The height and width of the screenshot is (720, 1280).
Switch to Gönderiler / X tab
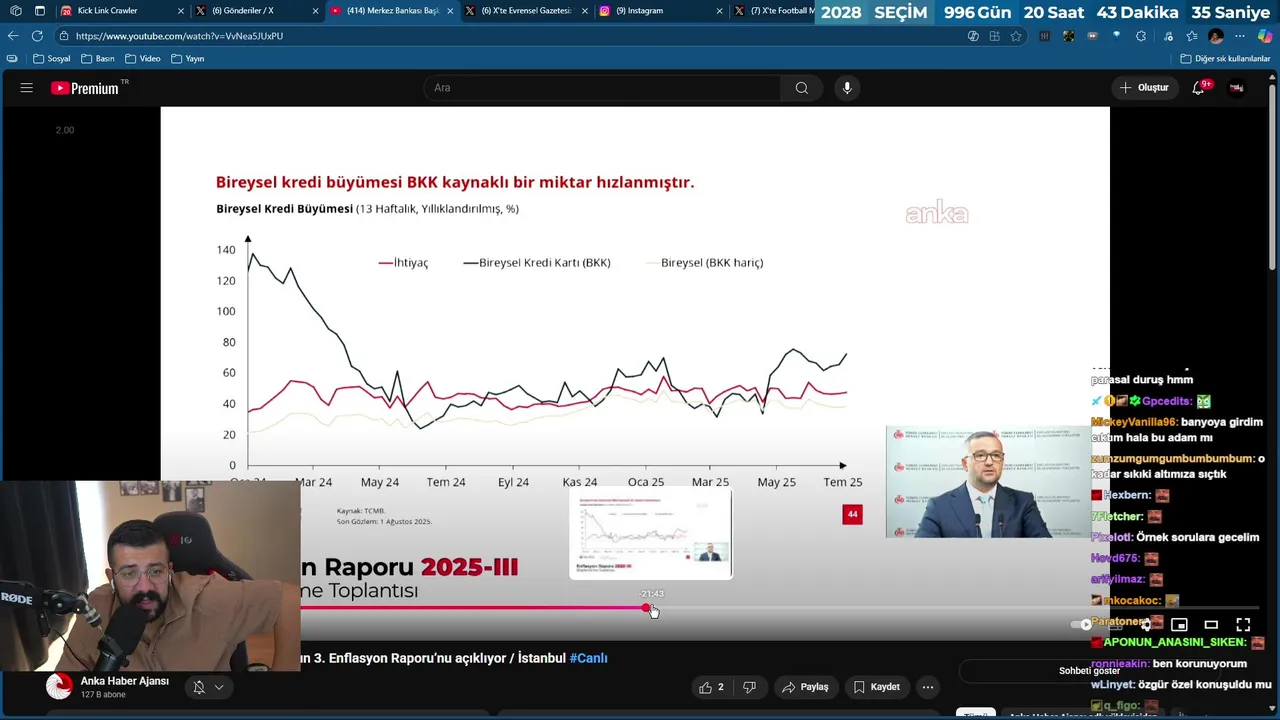pyautogui.click(x=257, y=11)
